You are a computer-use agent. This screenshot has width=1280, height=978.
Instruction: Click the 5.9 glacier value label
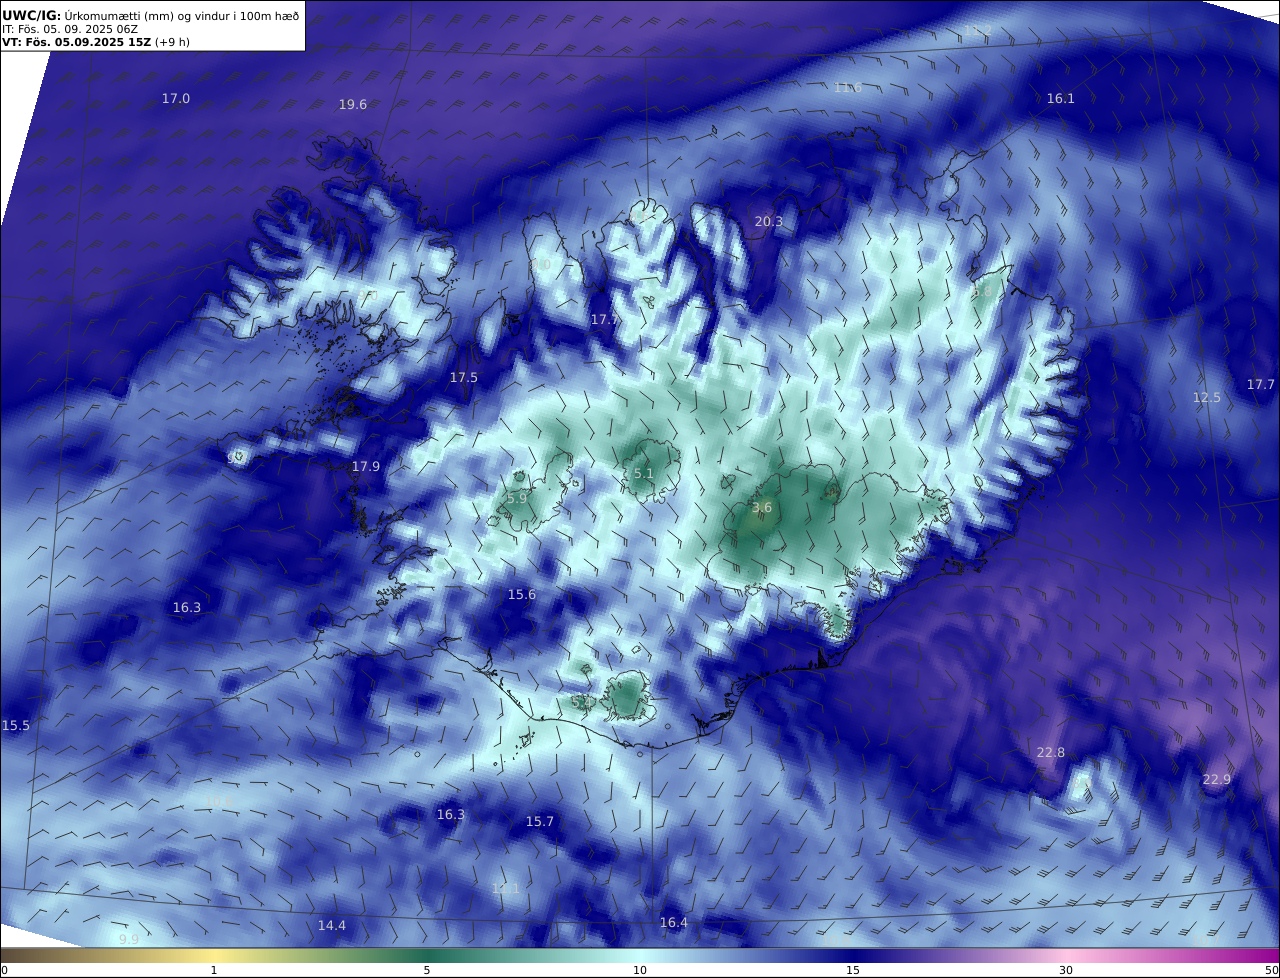[x=517, y=498]
